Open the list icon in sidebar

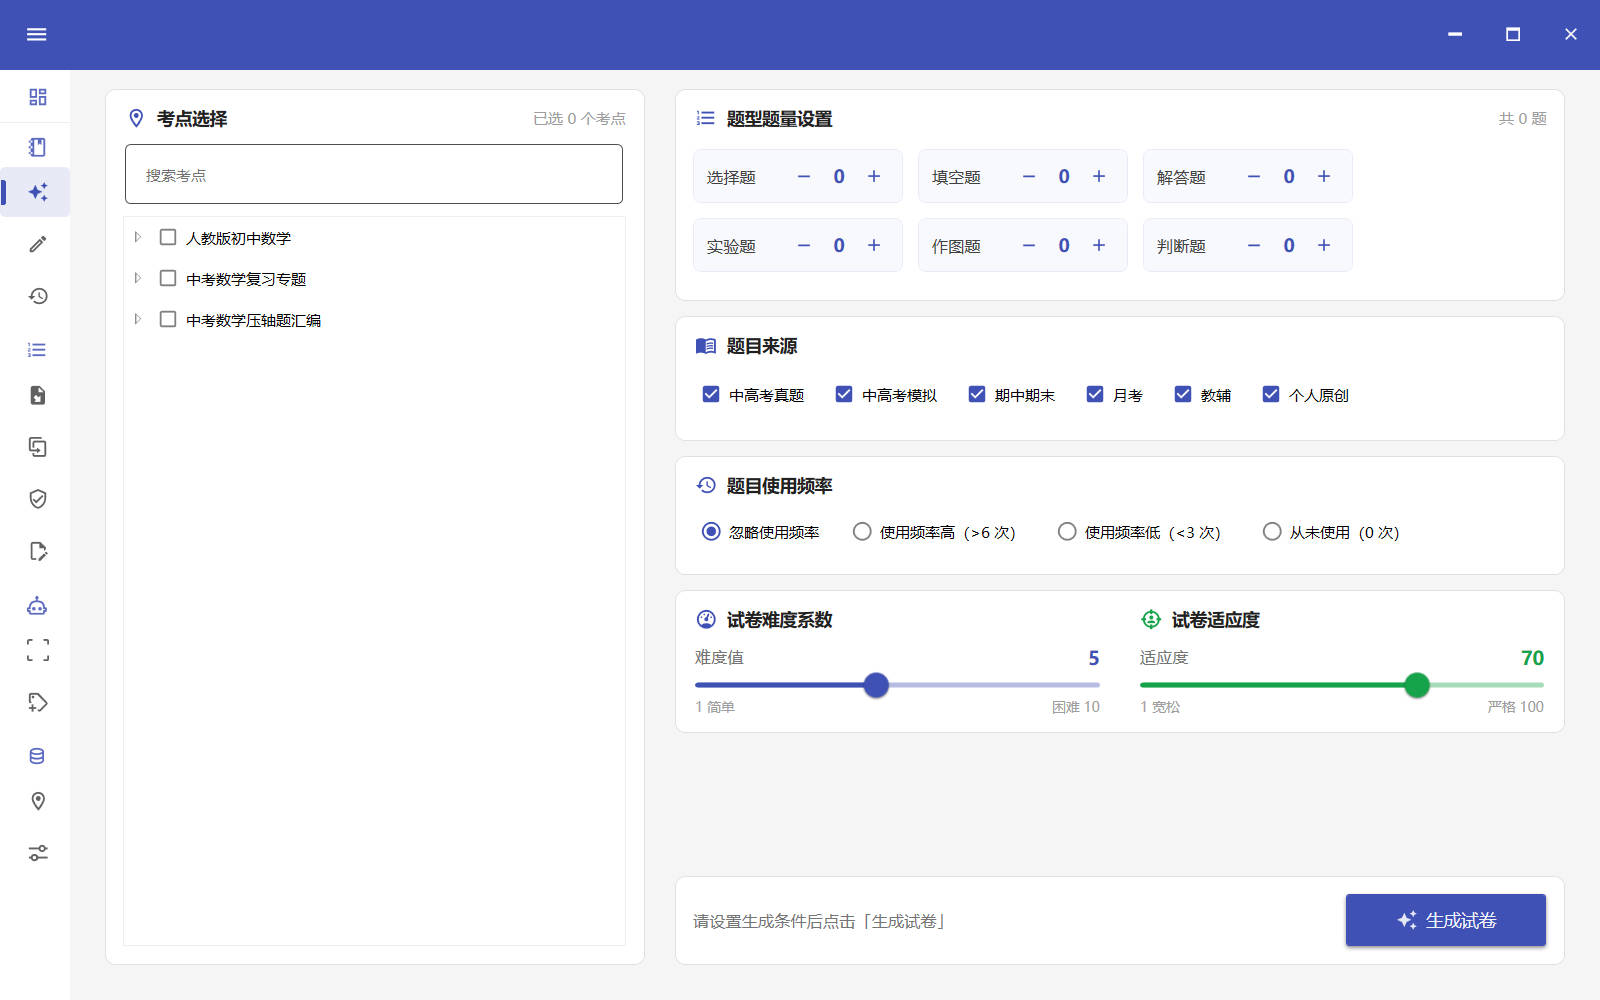pyautogui.click(x=38, y=350)
